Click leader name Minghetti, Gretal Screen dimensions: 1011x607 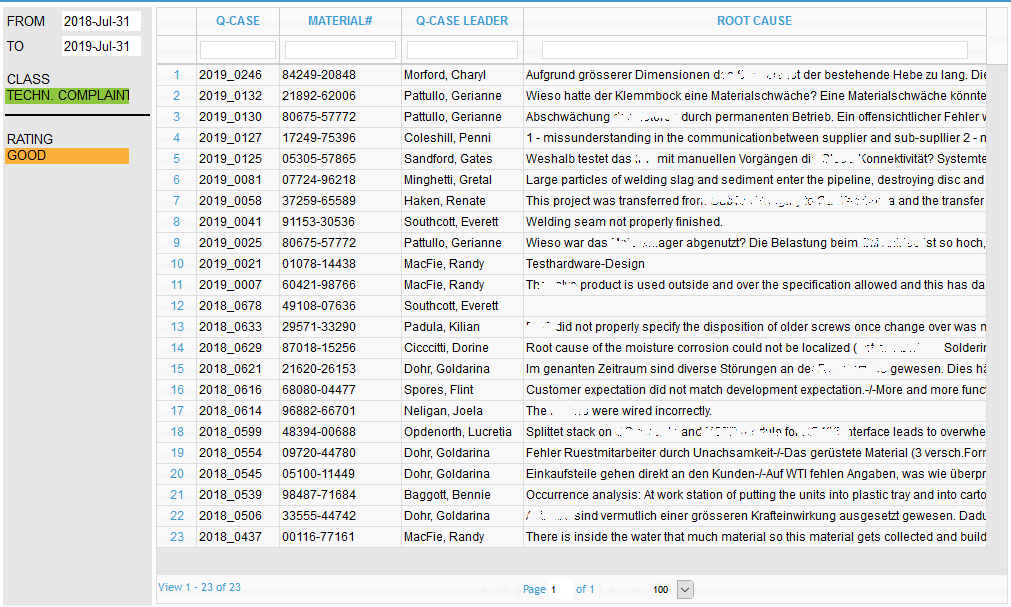pos(448,179)
